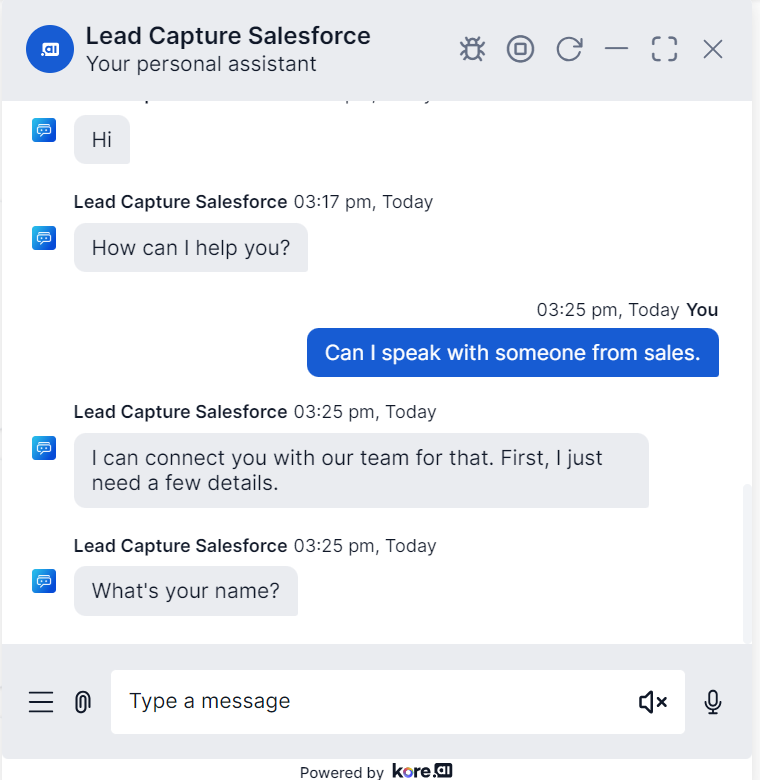The width and height of the screenshot is (760, 780).
Task: Activate the microphone for voice input
Action: click(x=713, y=702)
